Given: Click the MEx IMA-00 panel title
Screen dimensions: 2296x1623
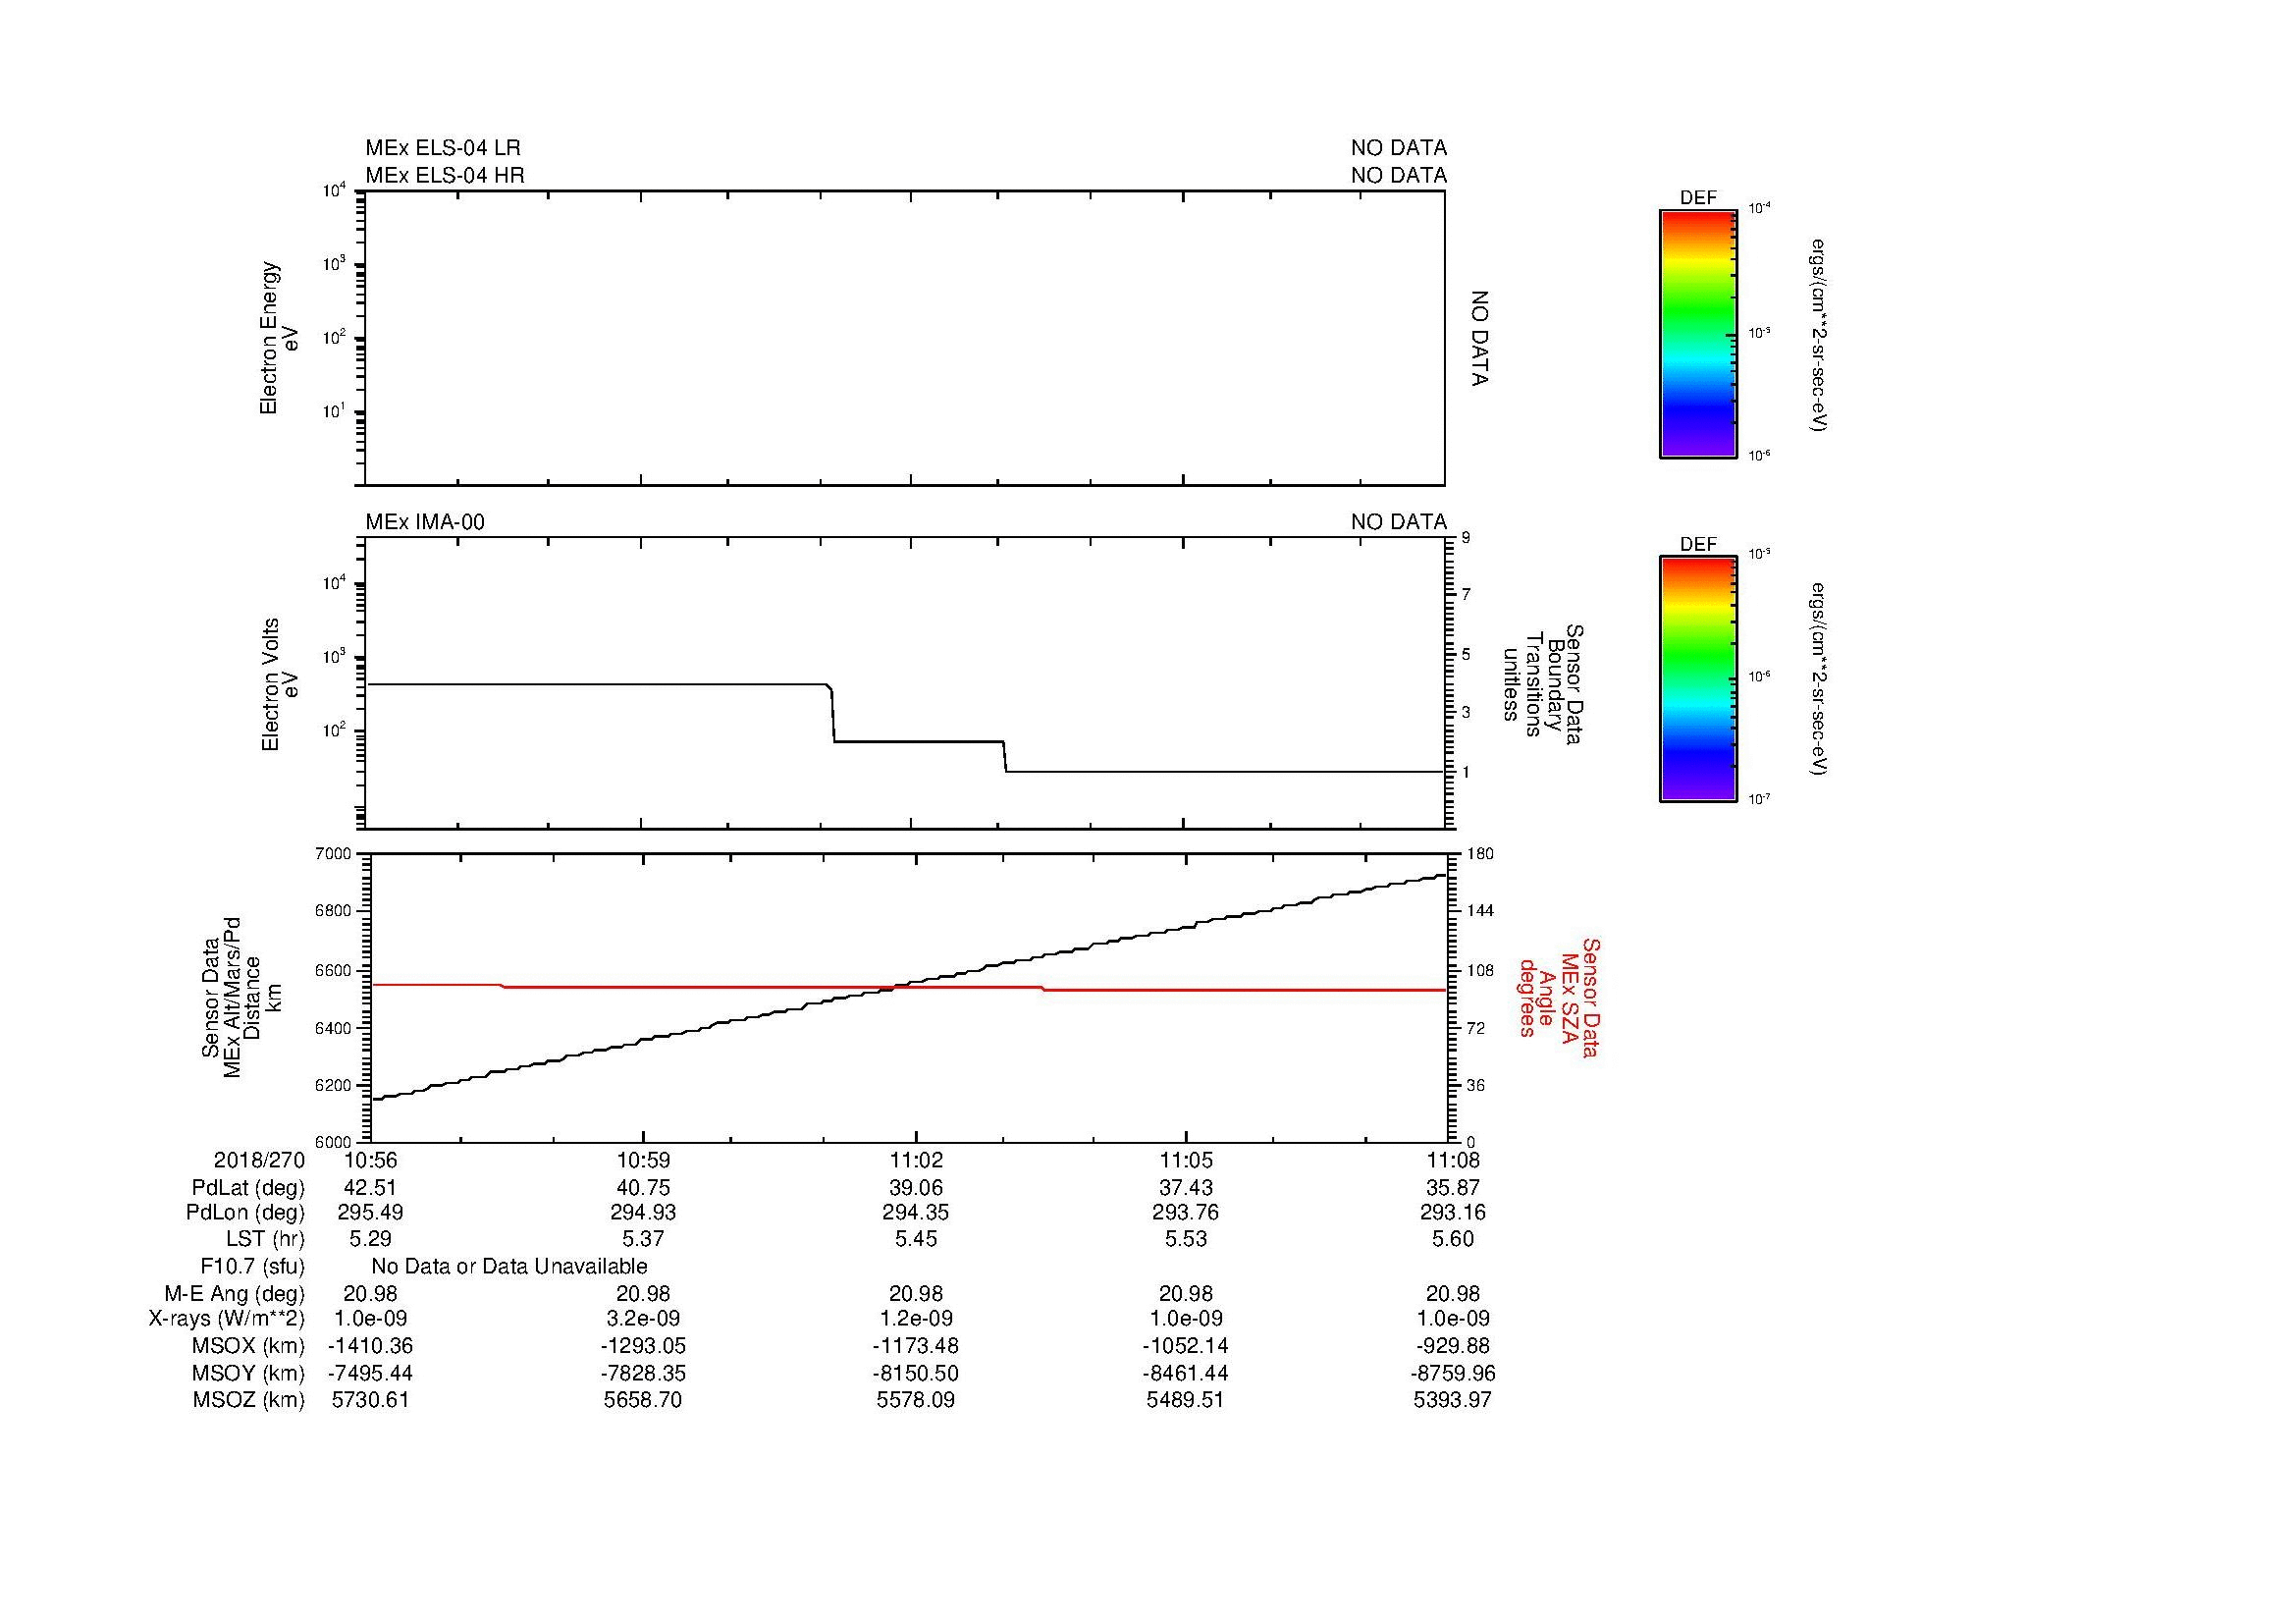Looking at the screenshot, I should click(424, 522).
